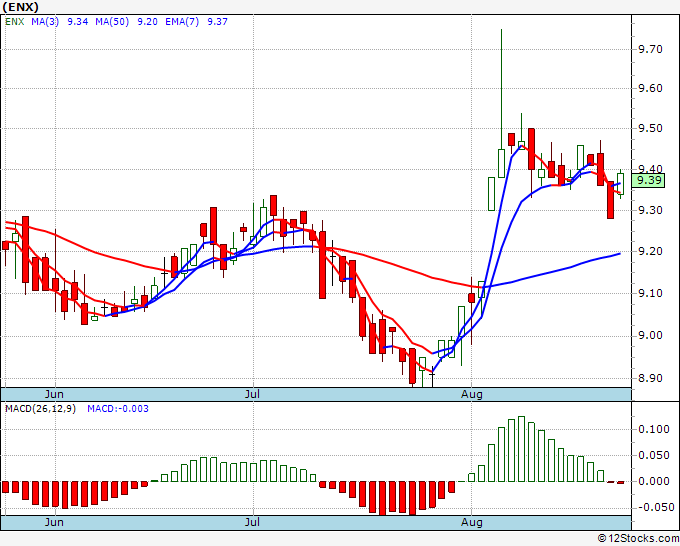Click the 0.100 MACD axis label

[654, 429]
